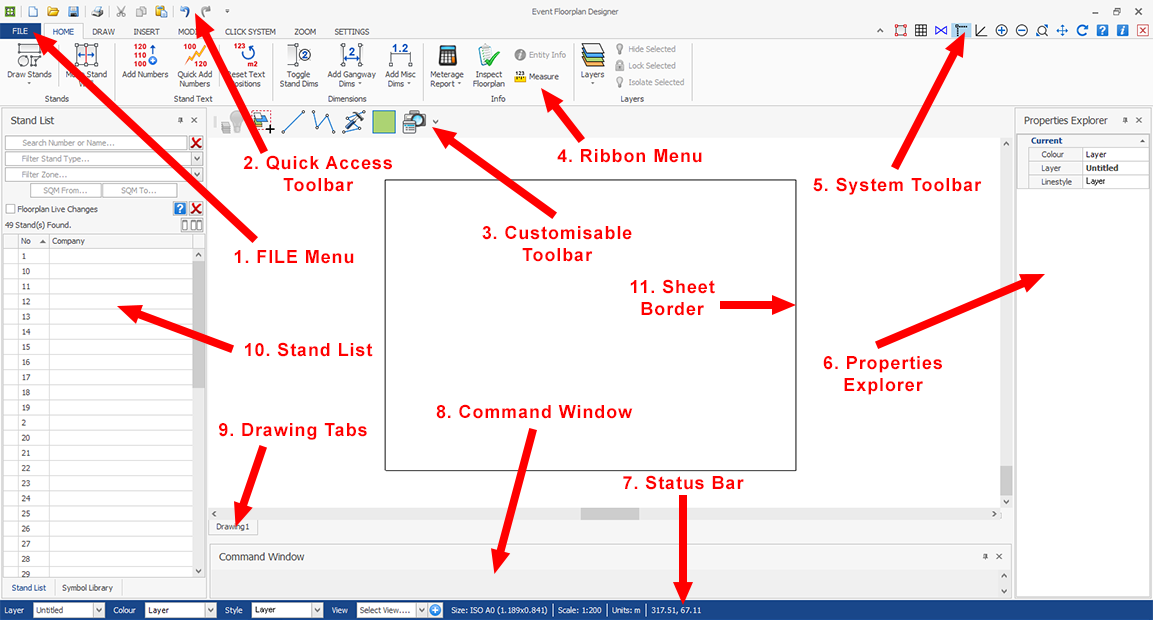Select stand number 15 in the Stand List
1153x620 pixels.
(x=98, y=347)
